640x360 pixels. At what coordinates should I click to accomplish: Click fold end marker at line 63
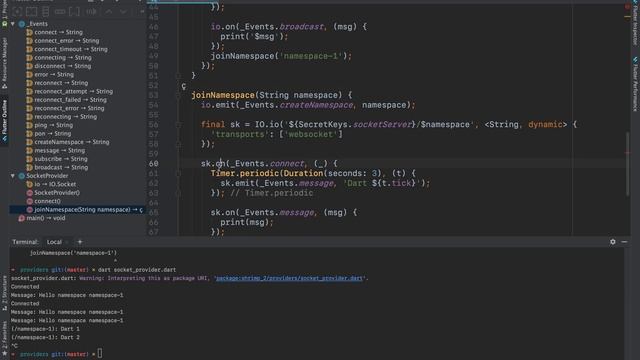coord(178,193)
